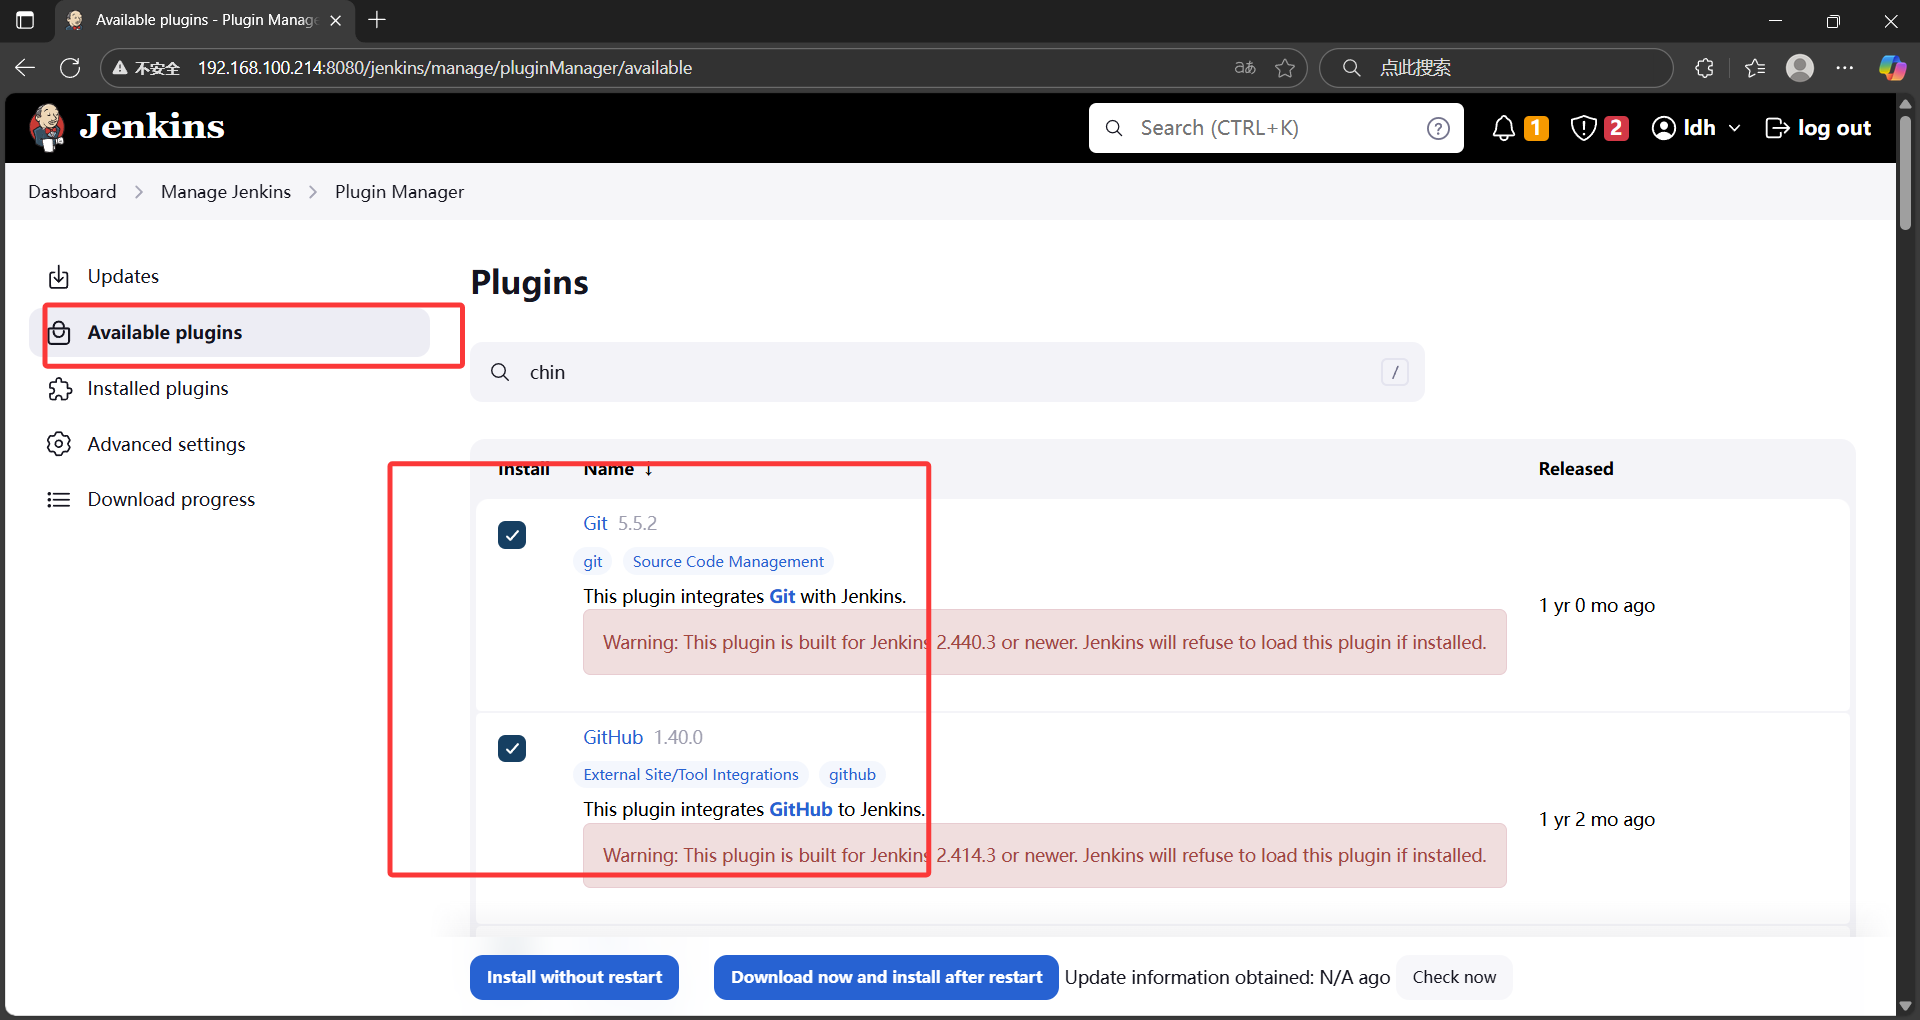Click the Jenkins butler logo icon
Image resolution: width=1920 pixels, height=1020 pixels.
pos(47,127)
